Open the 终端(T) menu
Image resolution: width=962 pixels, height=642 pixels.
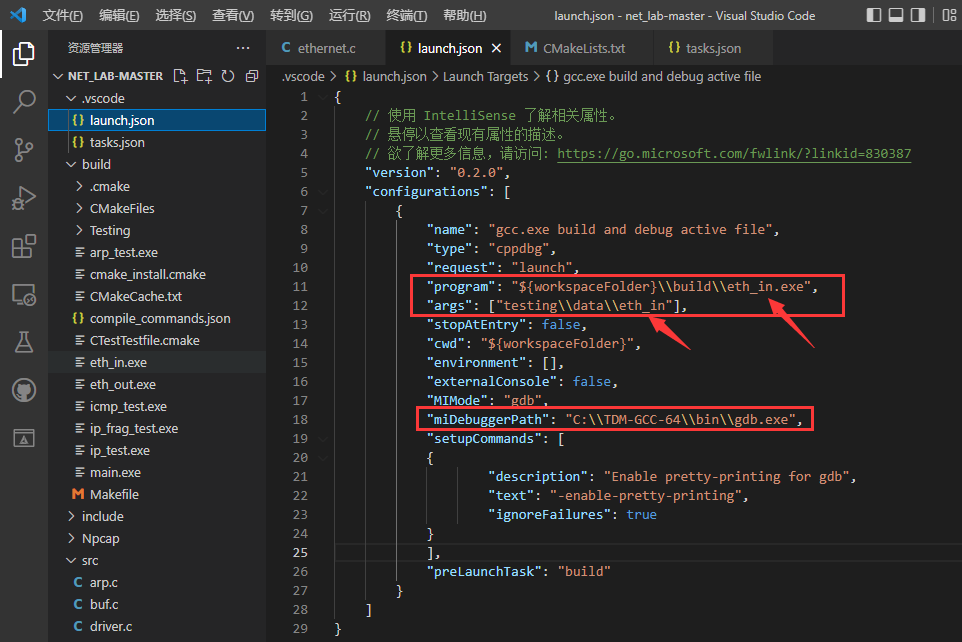[x=407, y=15]
